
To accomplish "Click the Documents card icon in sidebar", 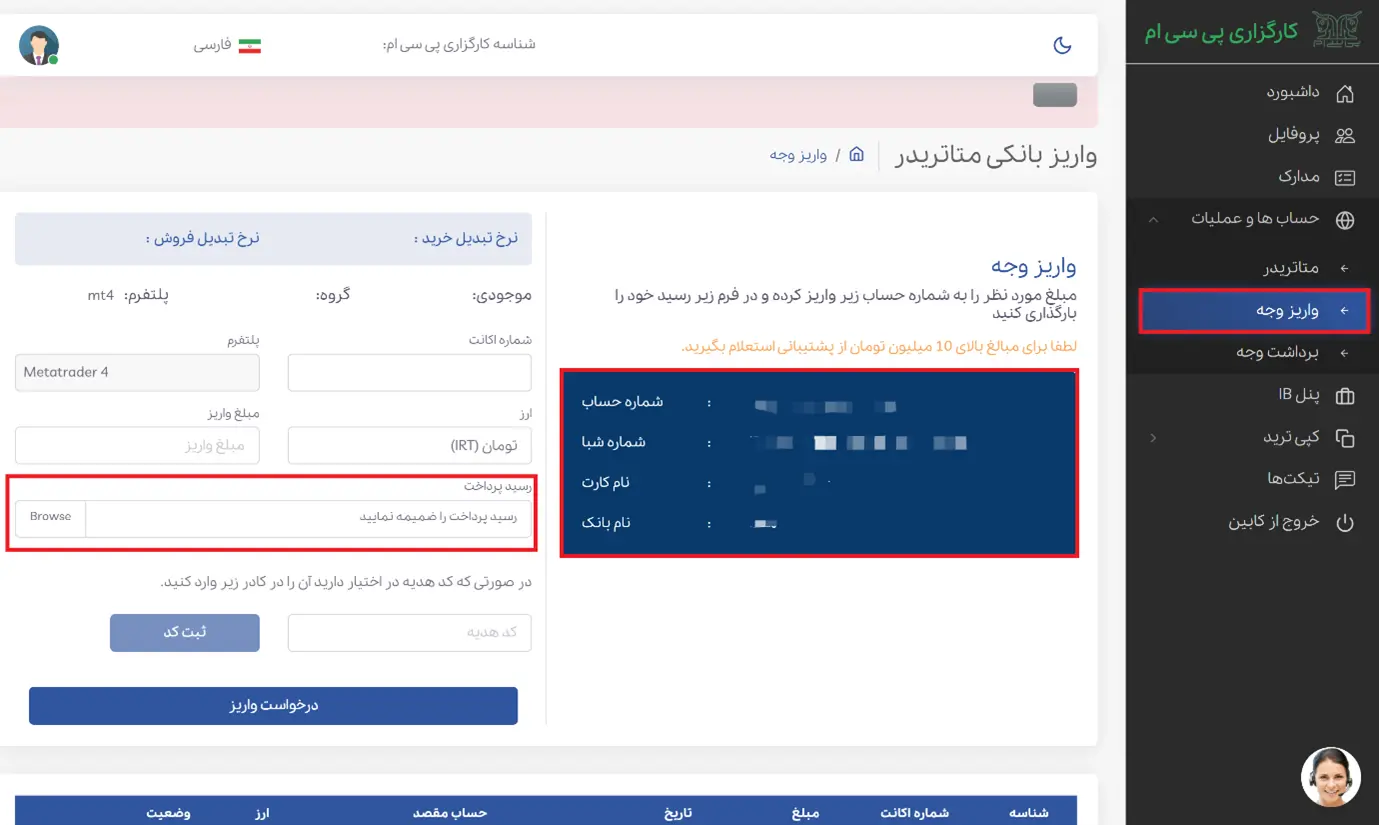I will pyautogui.click(x=1345, y=177).
